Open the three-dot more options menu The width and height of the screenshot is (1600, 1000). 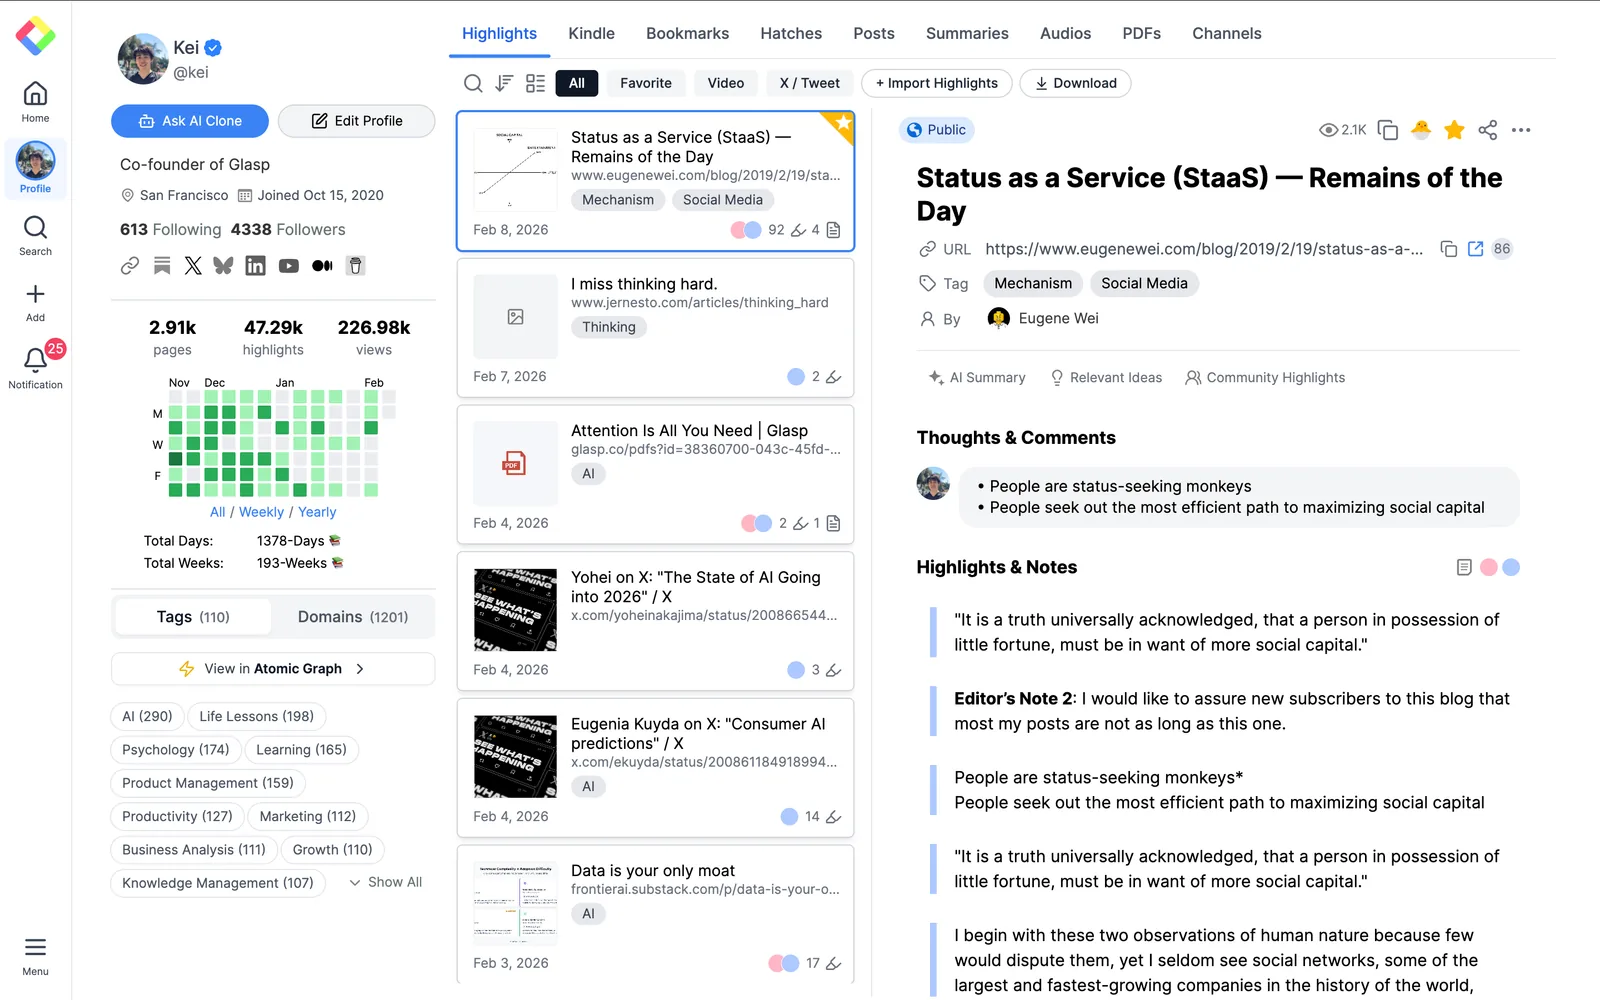[x=1521, y=130]
